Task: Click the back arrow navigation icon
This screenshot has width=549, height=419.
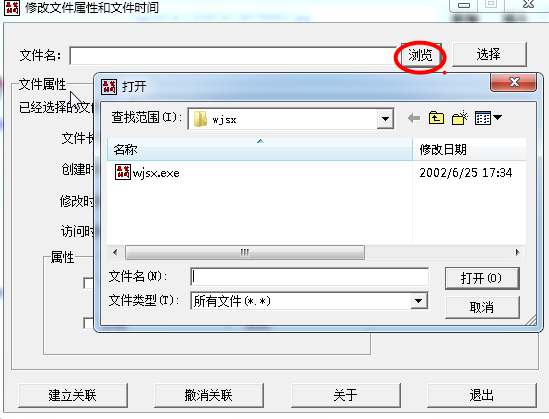Action: pos(414,118)
